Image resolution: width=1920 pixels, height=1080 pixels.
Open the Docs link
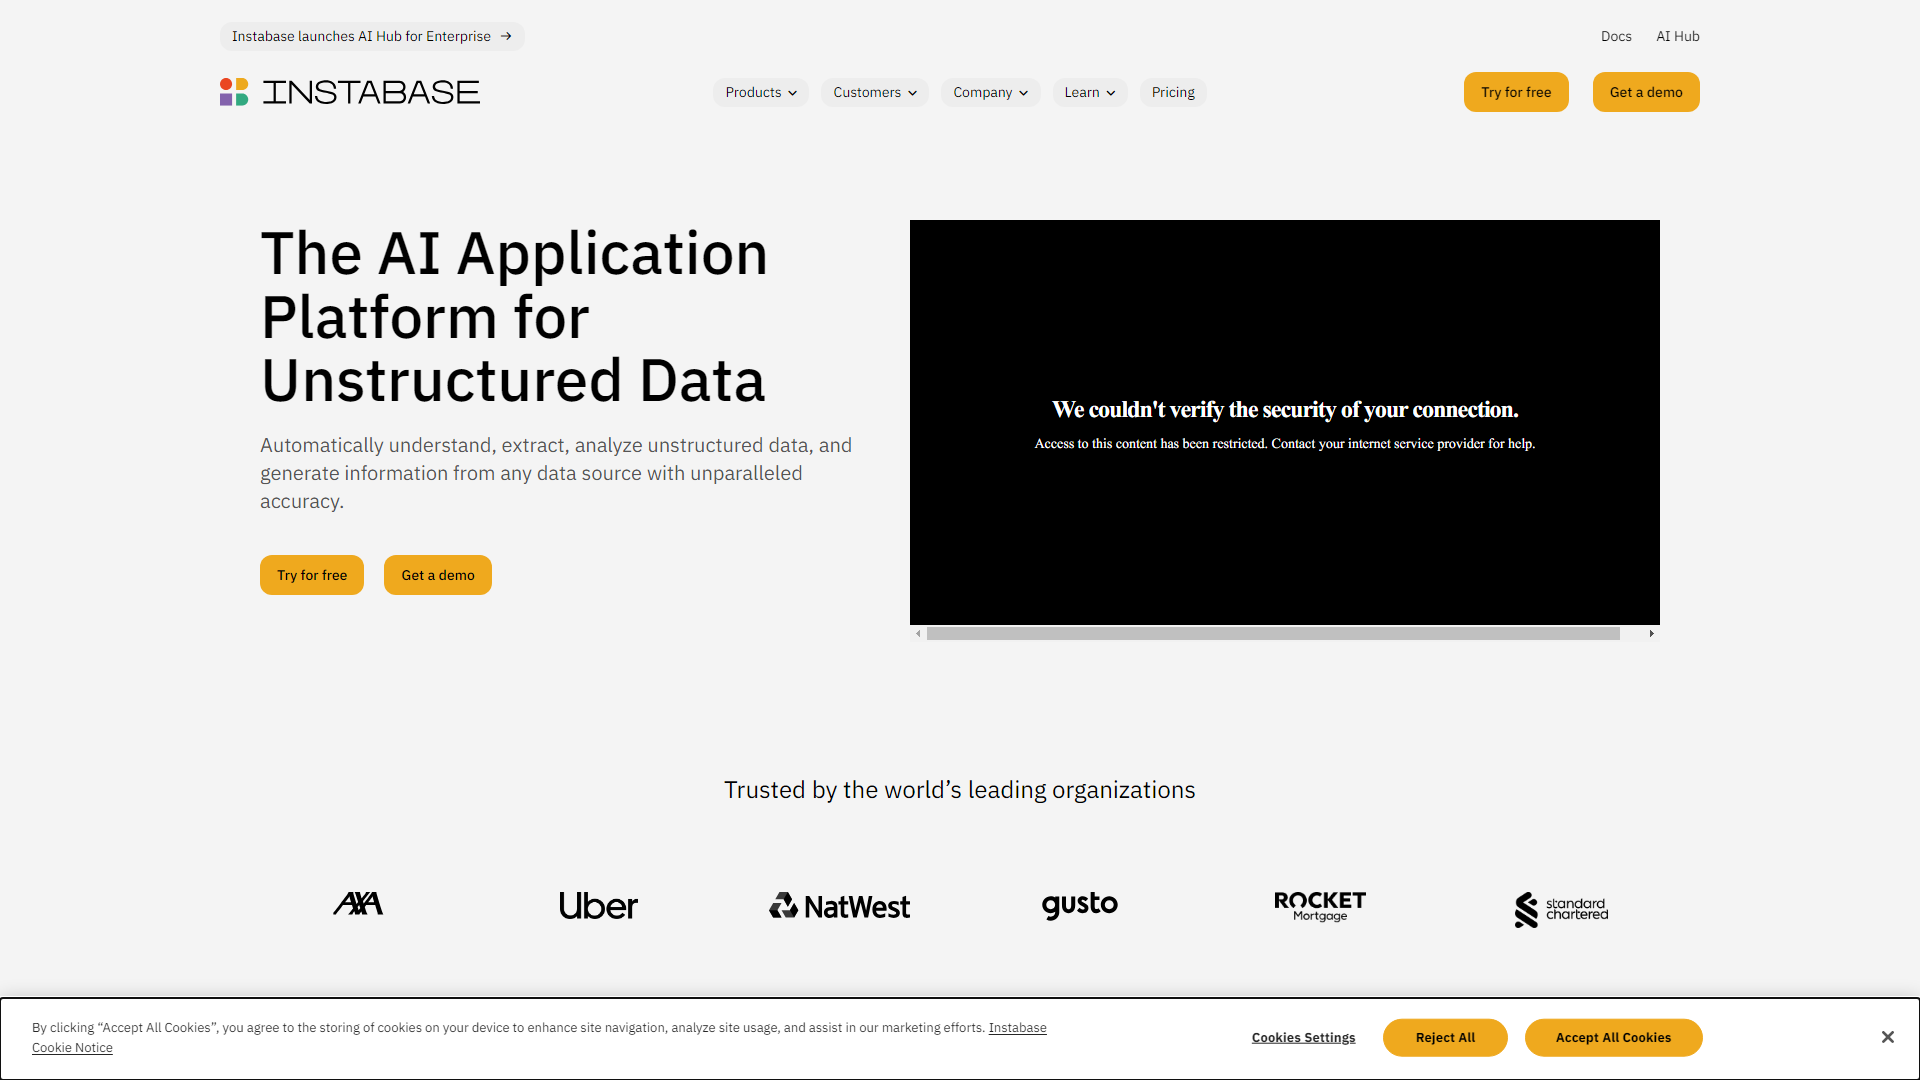click(x=1616, y=36)
